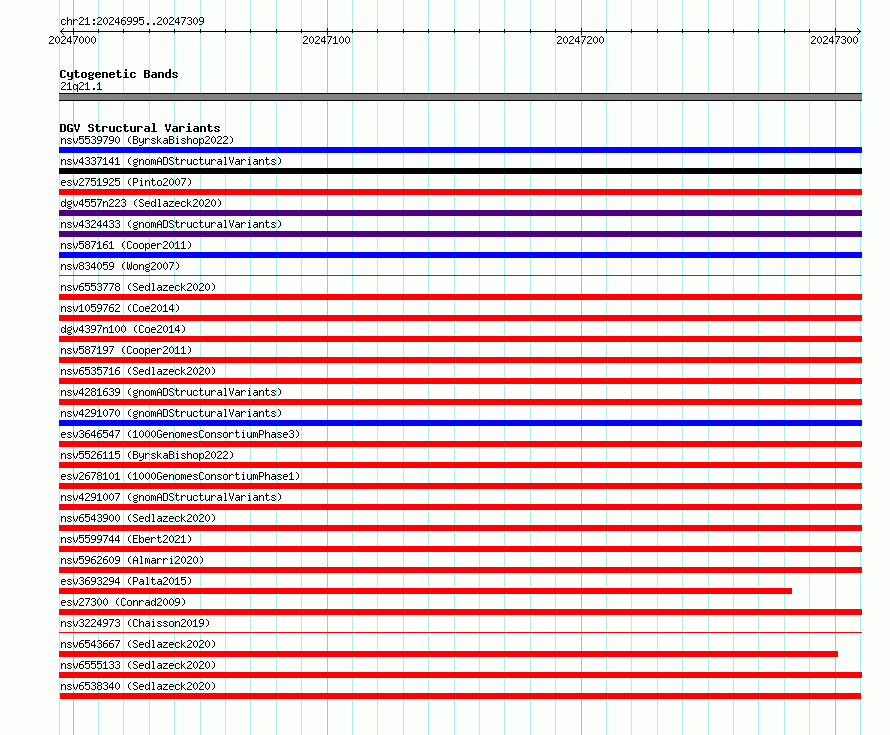Select the nsv5599744 (Ebert2021) label
Viewport: 890px width, 735px height.
click(126, 539)
